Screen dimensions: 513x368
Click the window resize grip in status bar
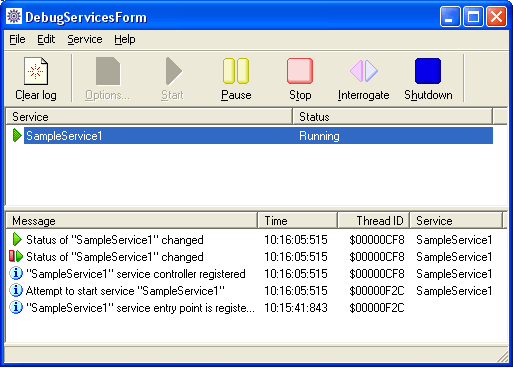pyautogui.click(x=502, y=357)
